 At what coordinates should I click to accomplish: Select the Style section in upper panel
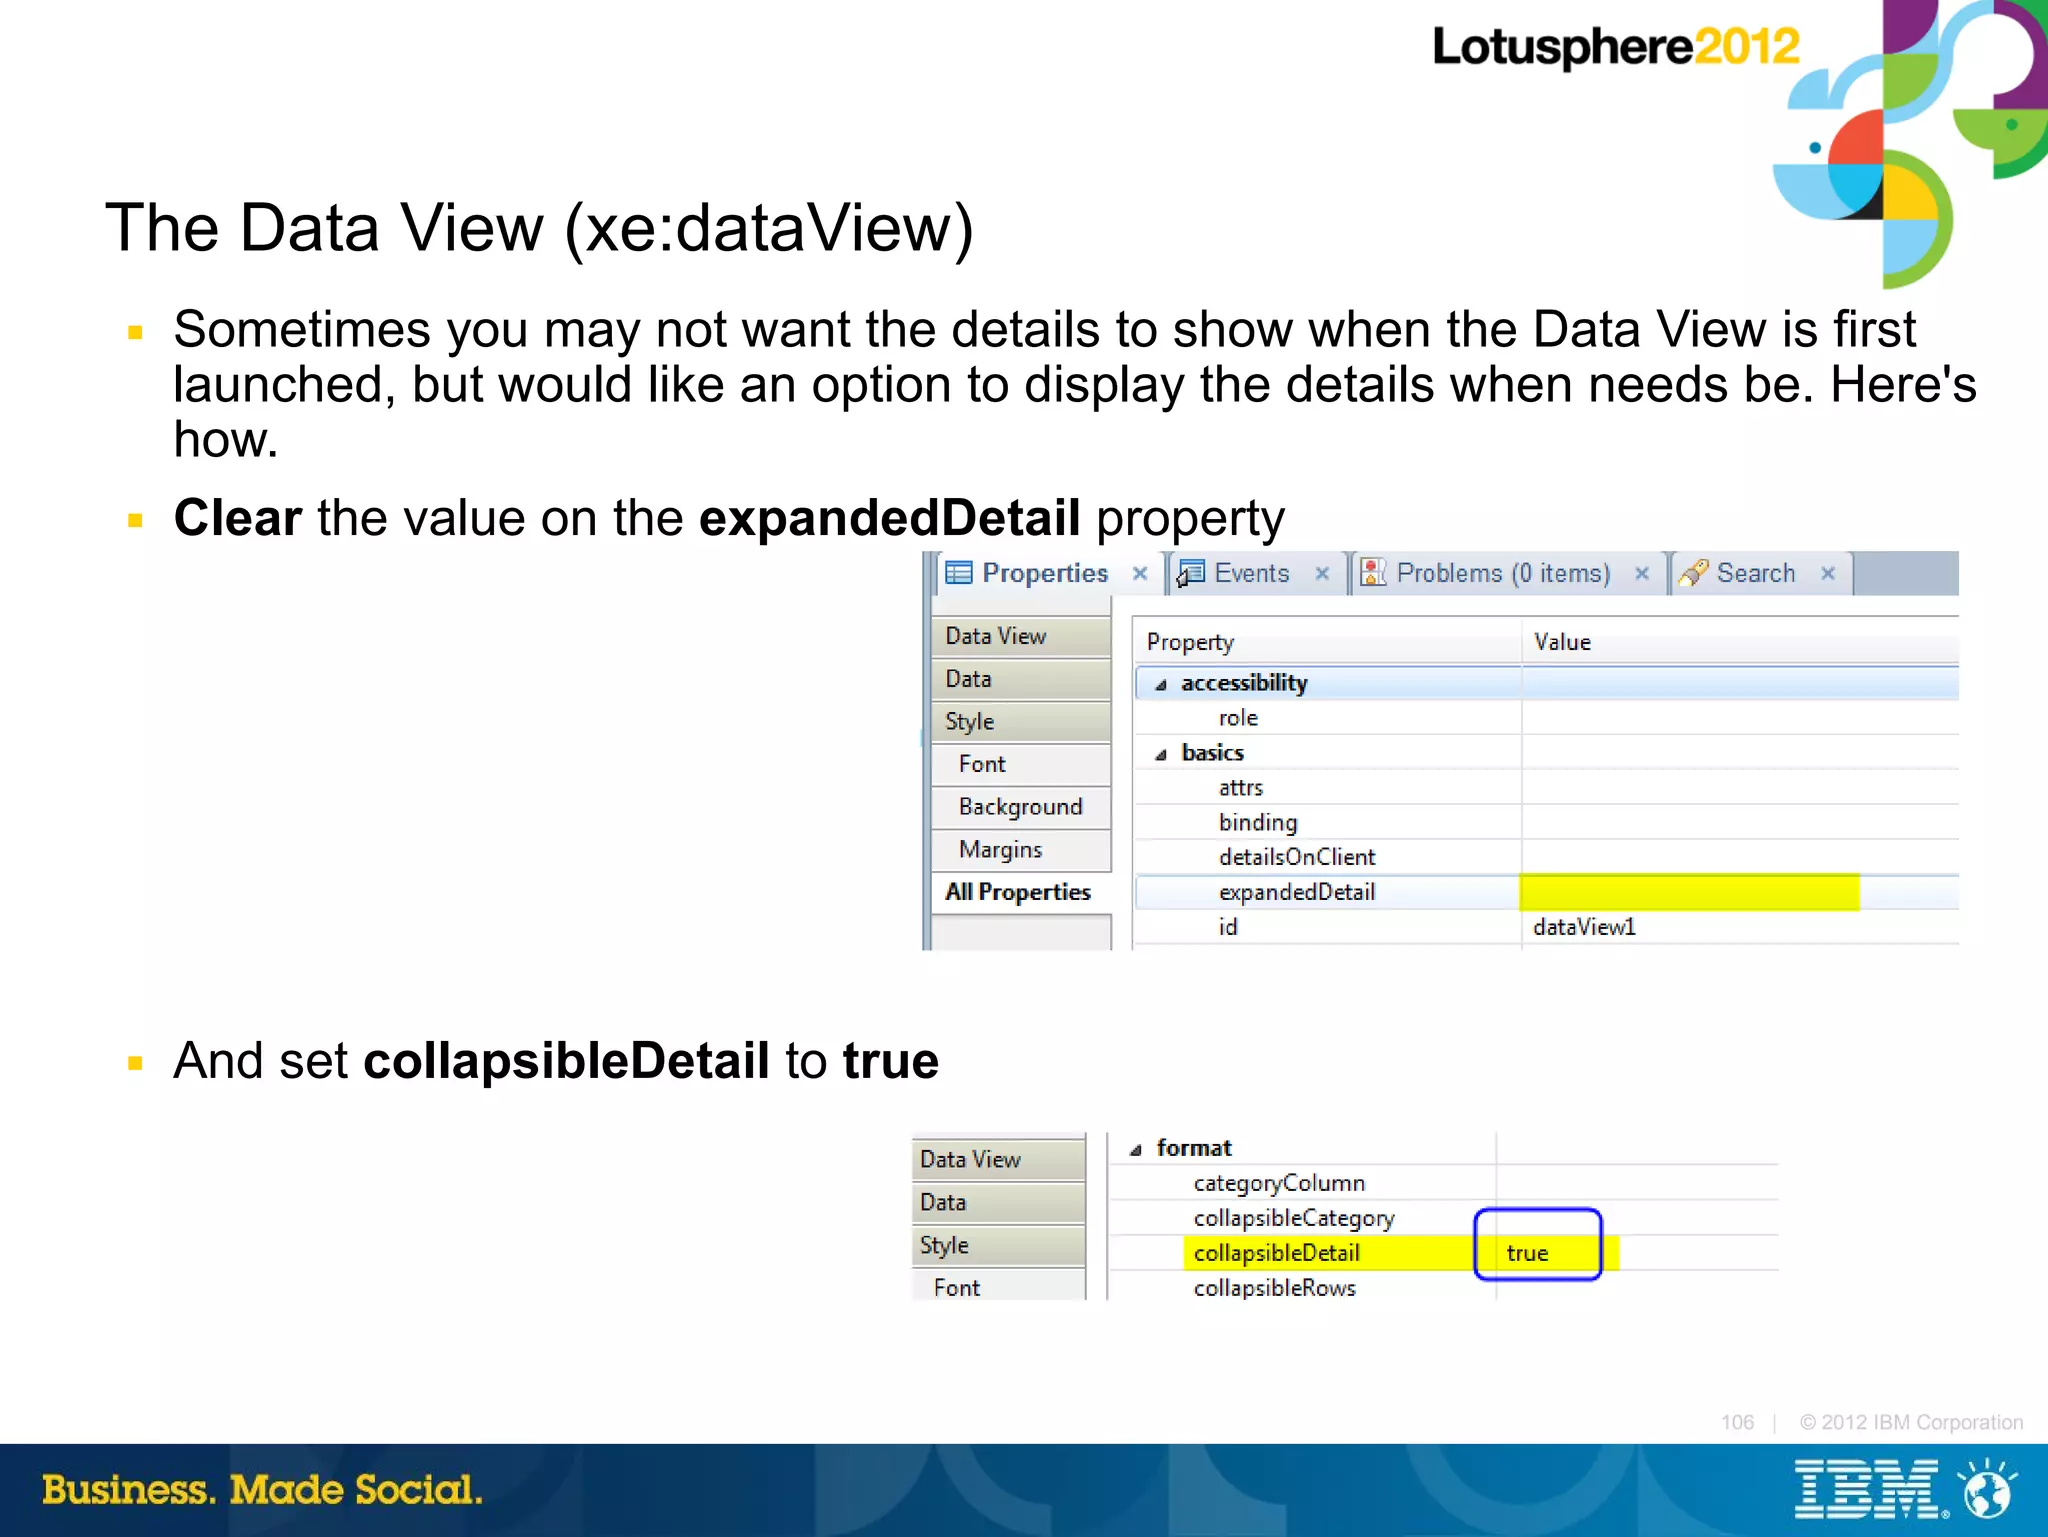1021,722
